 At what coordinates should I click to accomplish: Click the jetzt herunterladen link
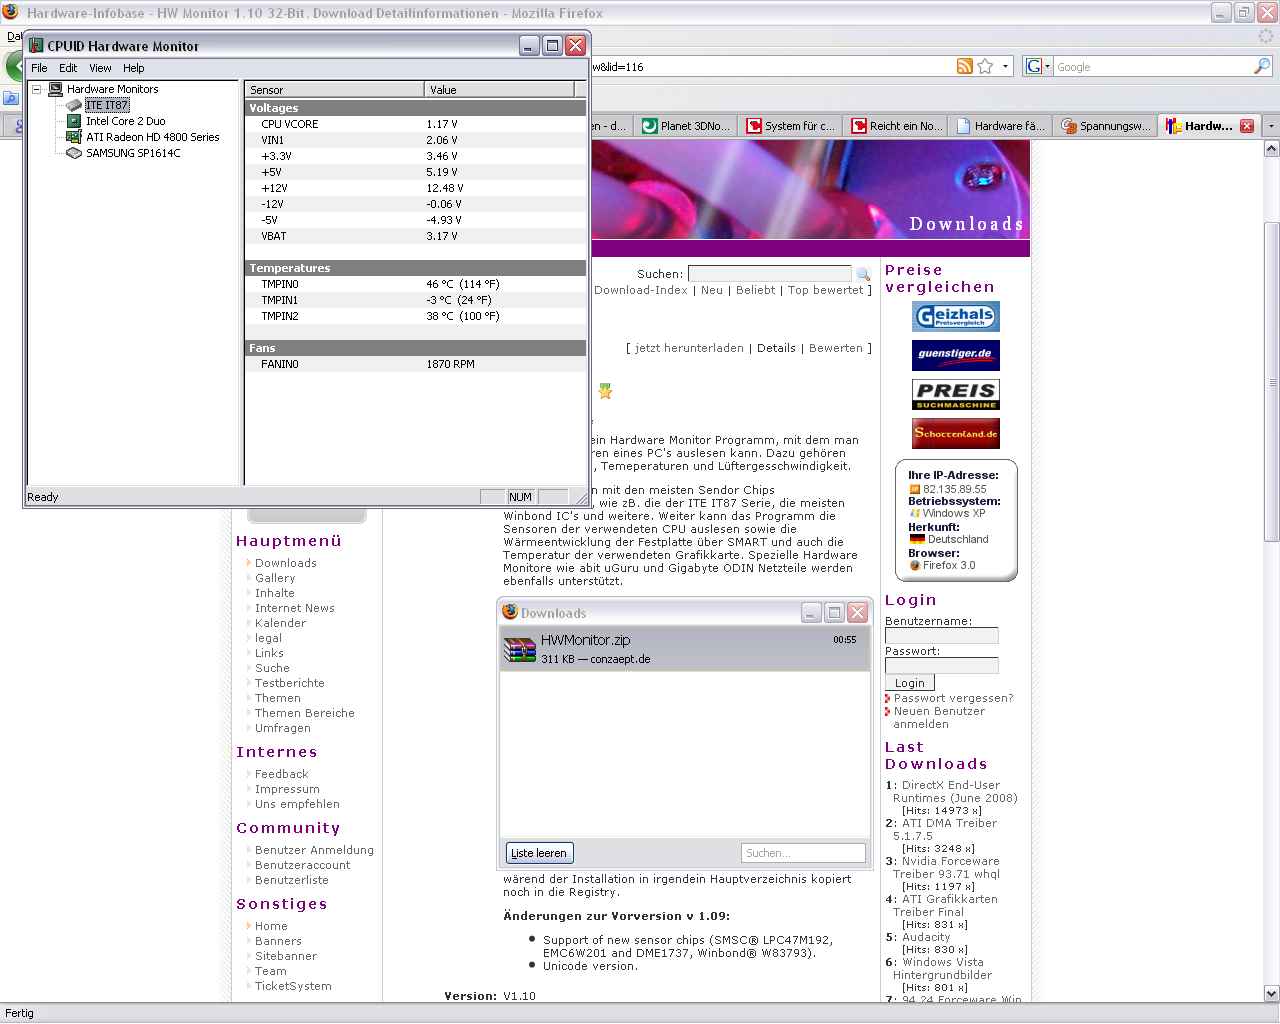[x=689, y=348]
